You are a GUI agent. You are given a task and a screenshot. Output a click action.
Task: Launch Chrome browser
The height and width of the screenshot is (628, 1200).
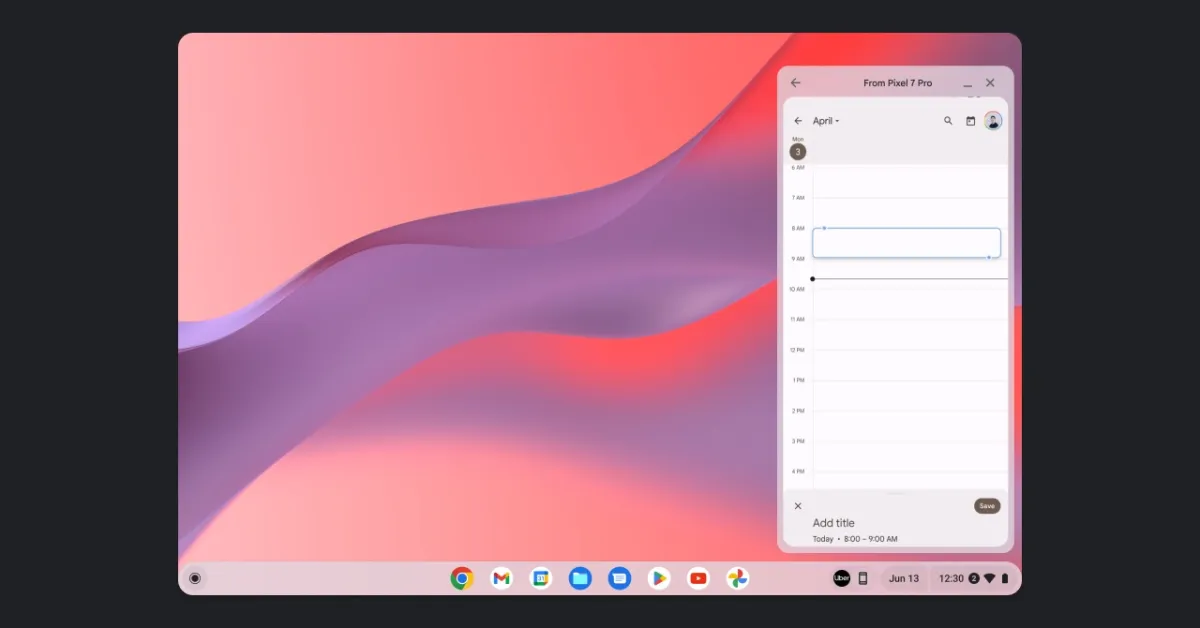(x=461, y=578)
